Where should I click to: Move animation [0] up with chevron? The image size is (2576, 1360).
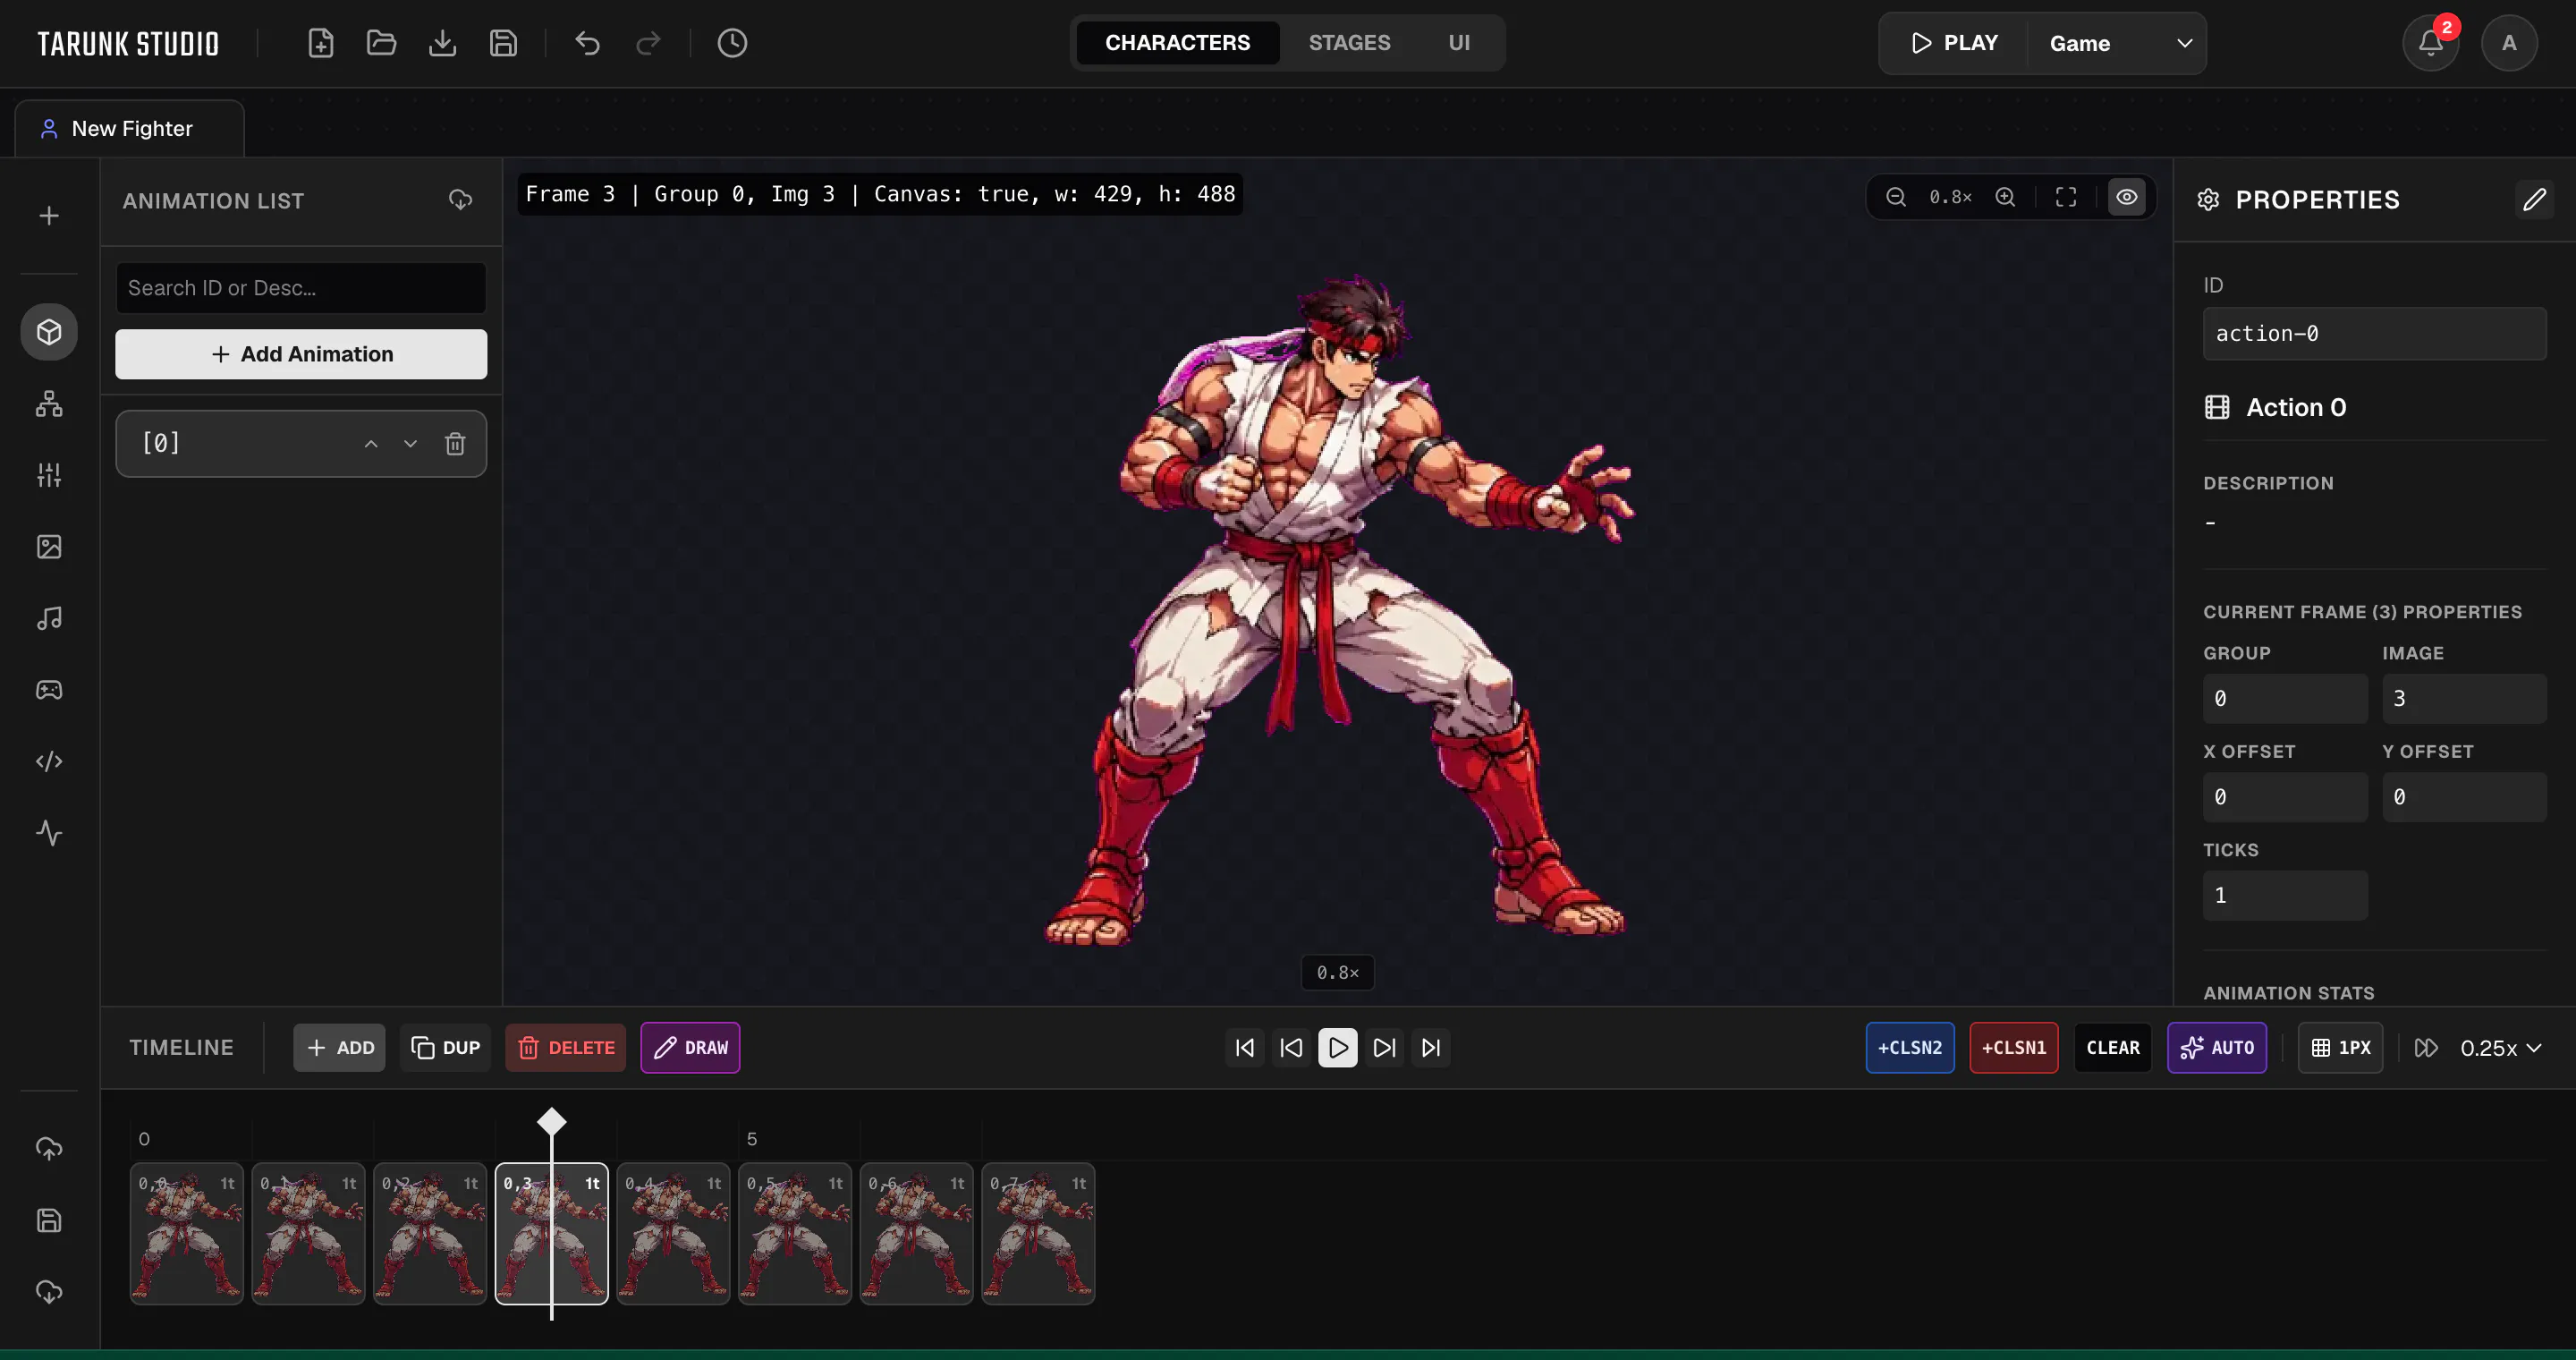pyautogui.click(x=371, y=444)
